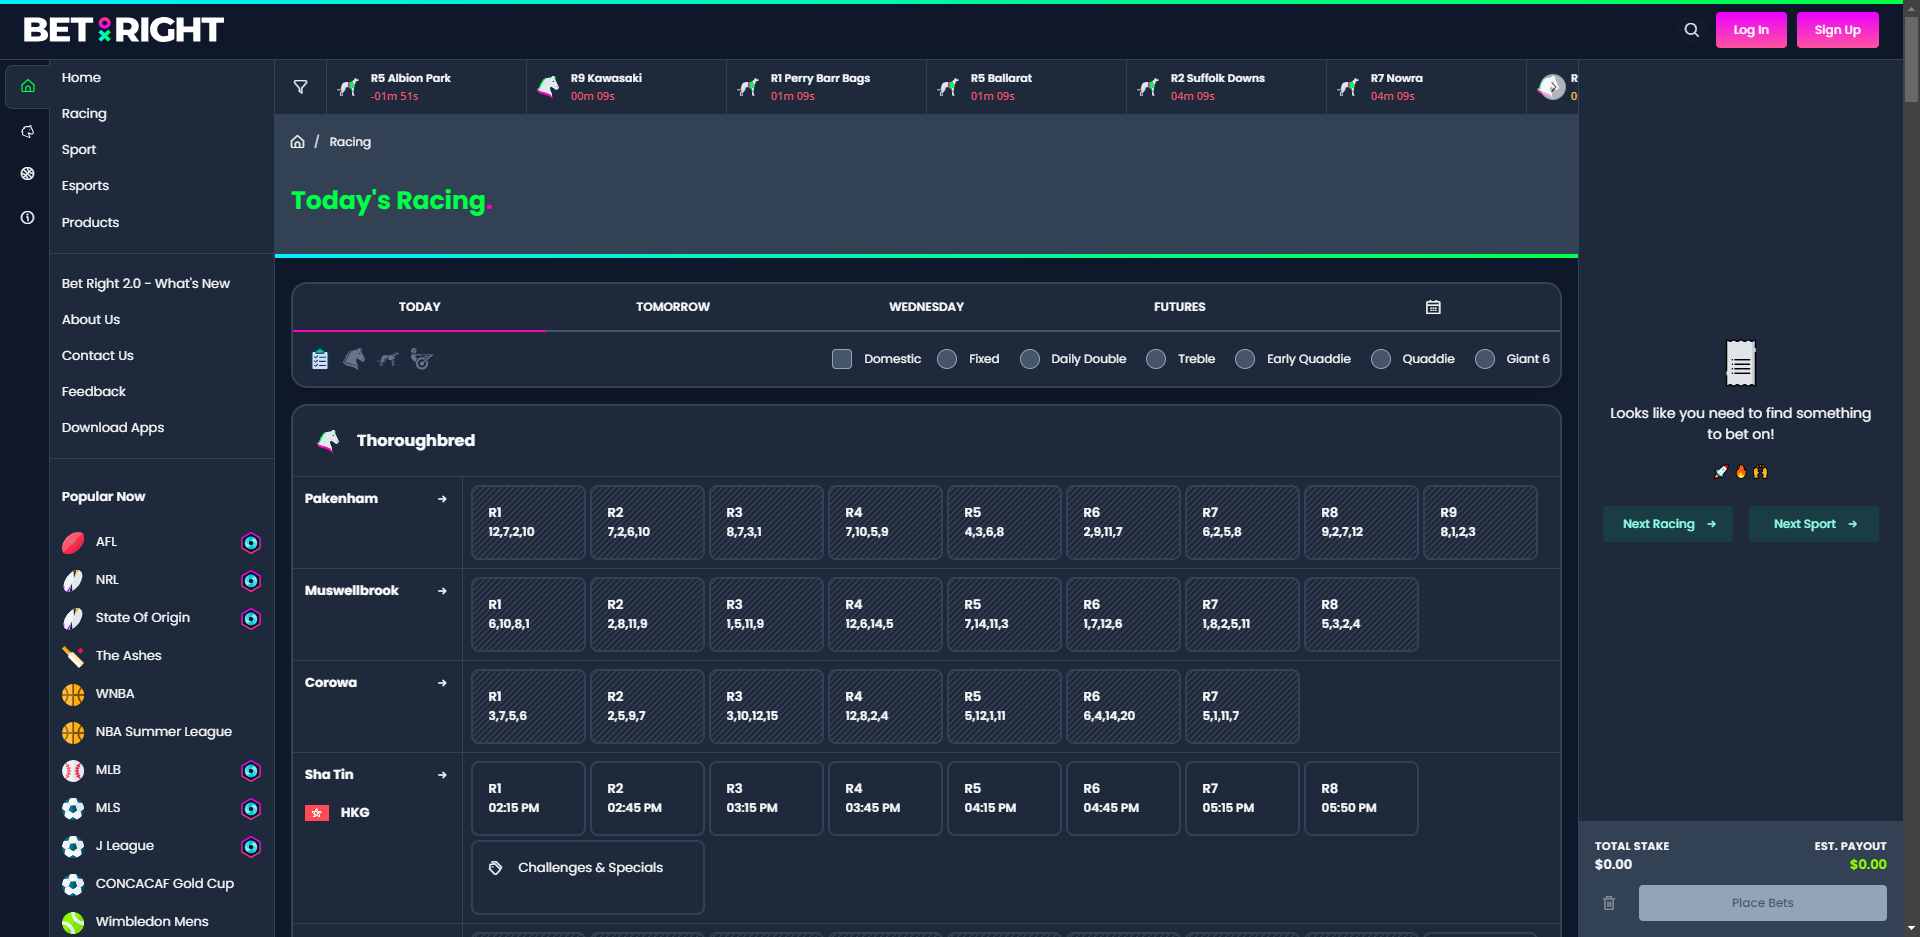Open Sha Tin R5 04:15 PM race
Screen dimensions: 1920x937
(x=1004, y=798)
